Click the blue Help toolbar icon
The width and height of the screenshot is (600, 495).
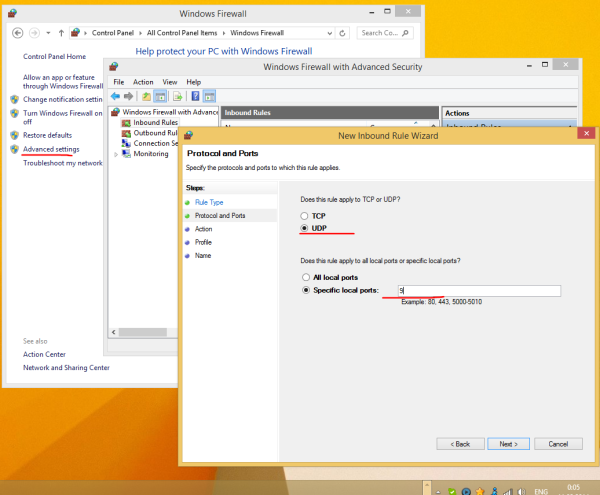pyautogui.click(x=194, y=96)
